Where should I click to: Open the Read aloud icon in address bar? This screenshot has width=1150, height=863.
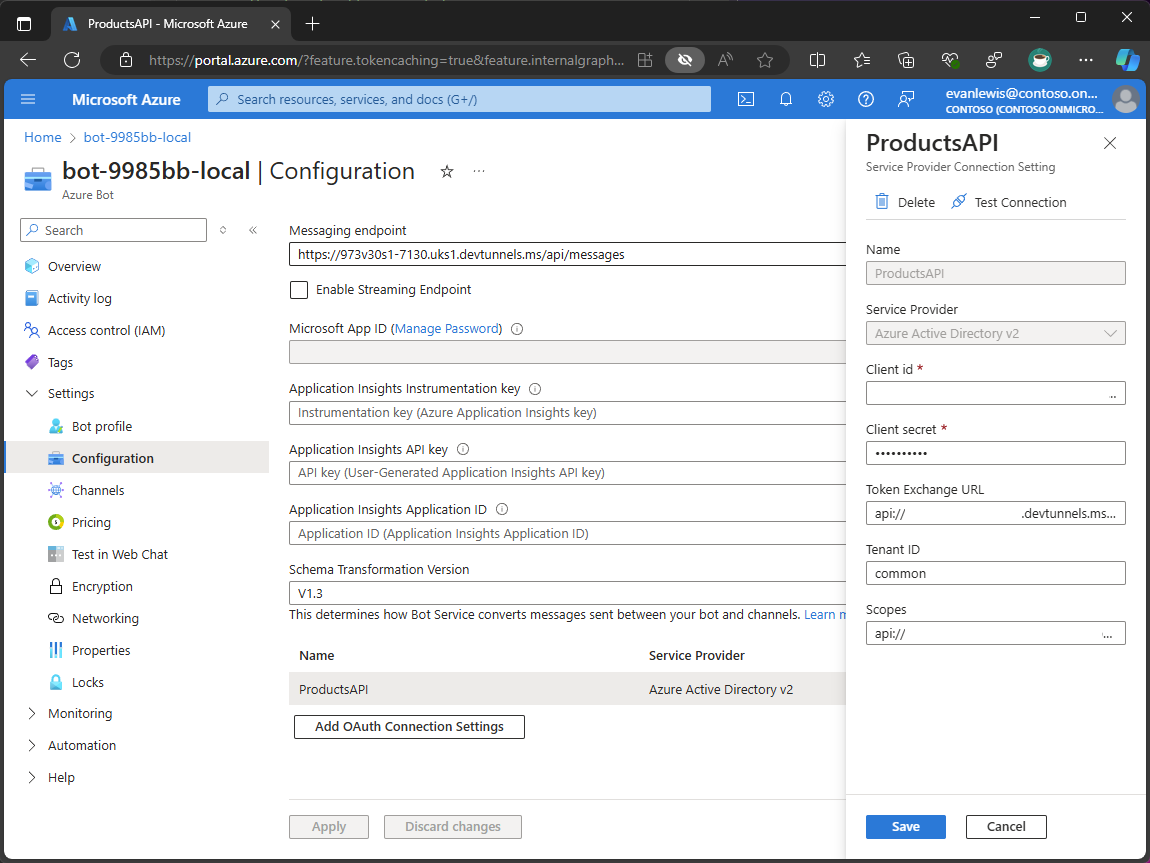pos(725,60)
